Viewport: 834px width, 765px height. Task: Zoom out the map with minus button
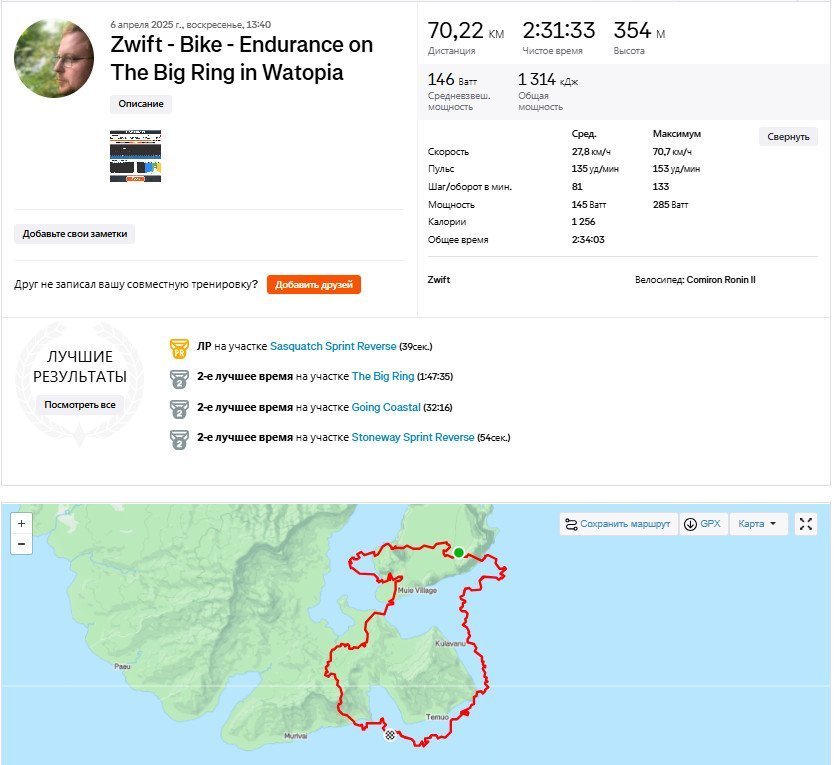pos(21,544)
